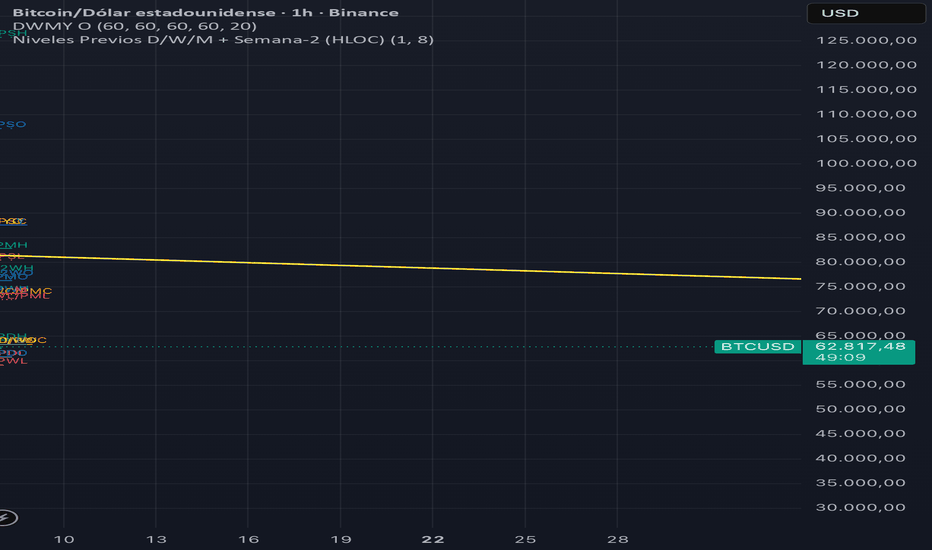
Task: Click the PDO level label
Action: 13,353
